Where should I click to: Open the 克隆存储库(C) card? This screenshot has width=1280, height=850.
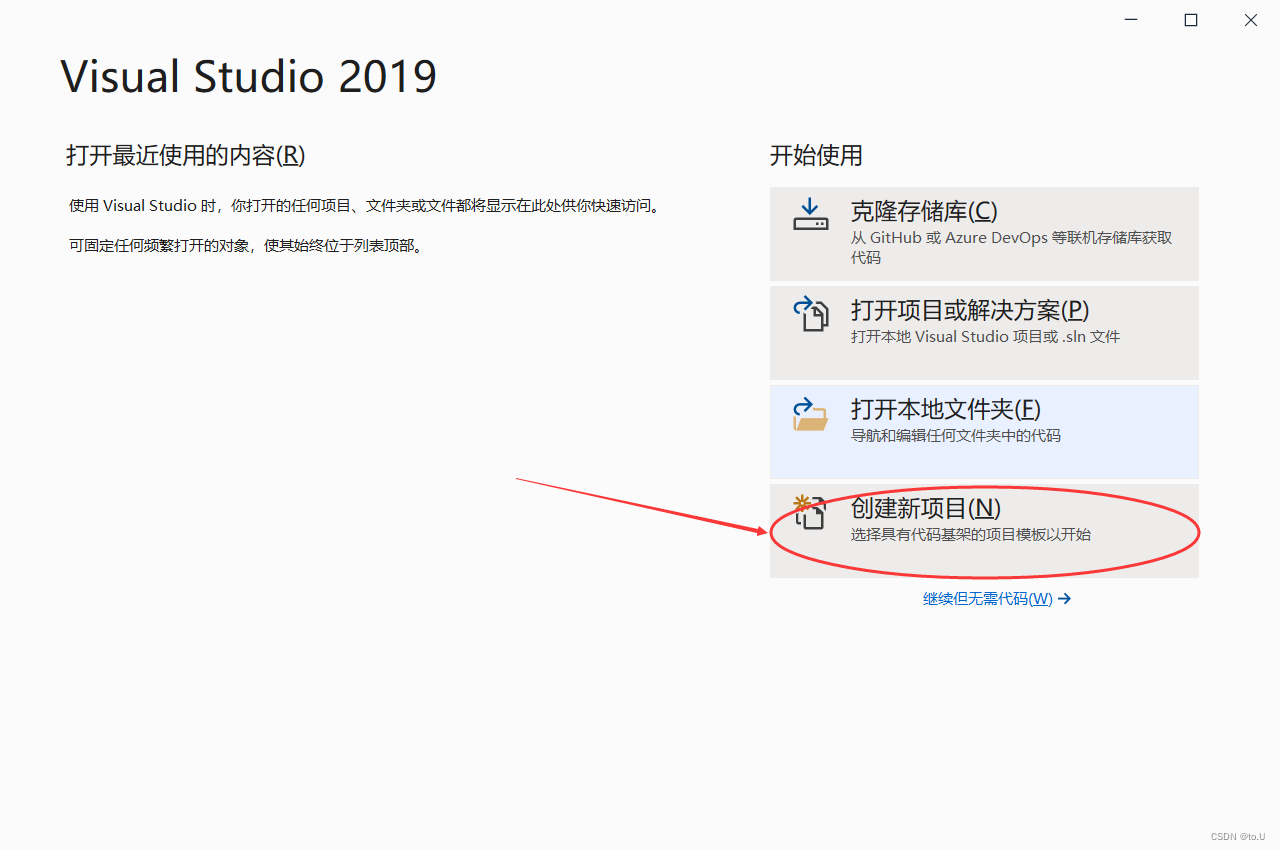click(x=984, y=234)
